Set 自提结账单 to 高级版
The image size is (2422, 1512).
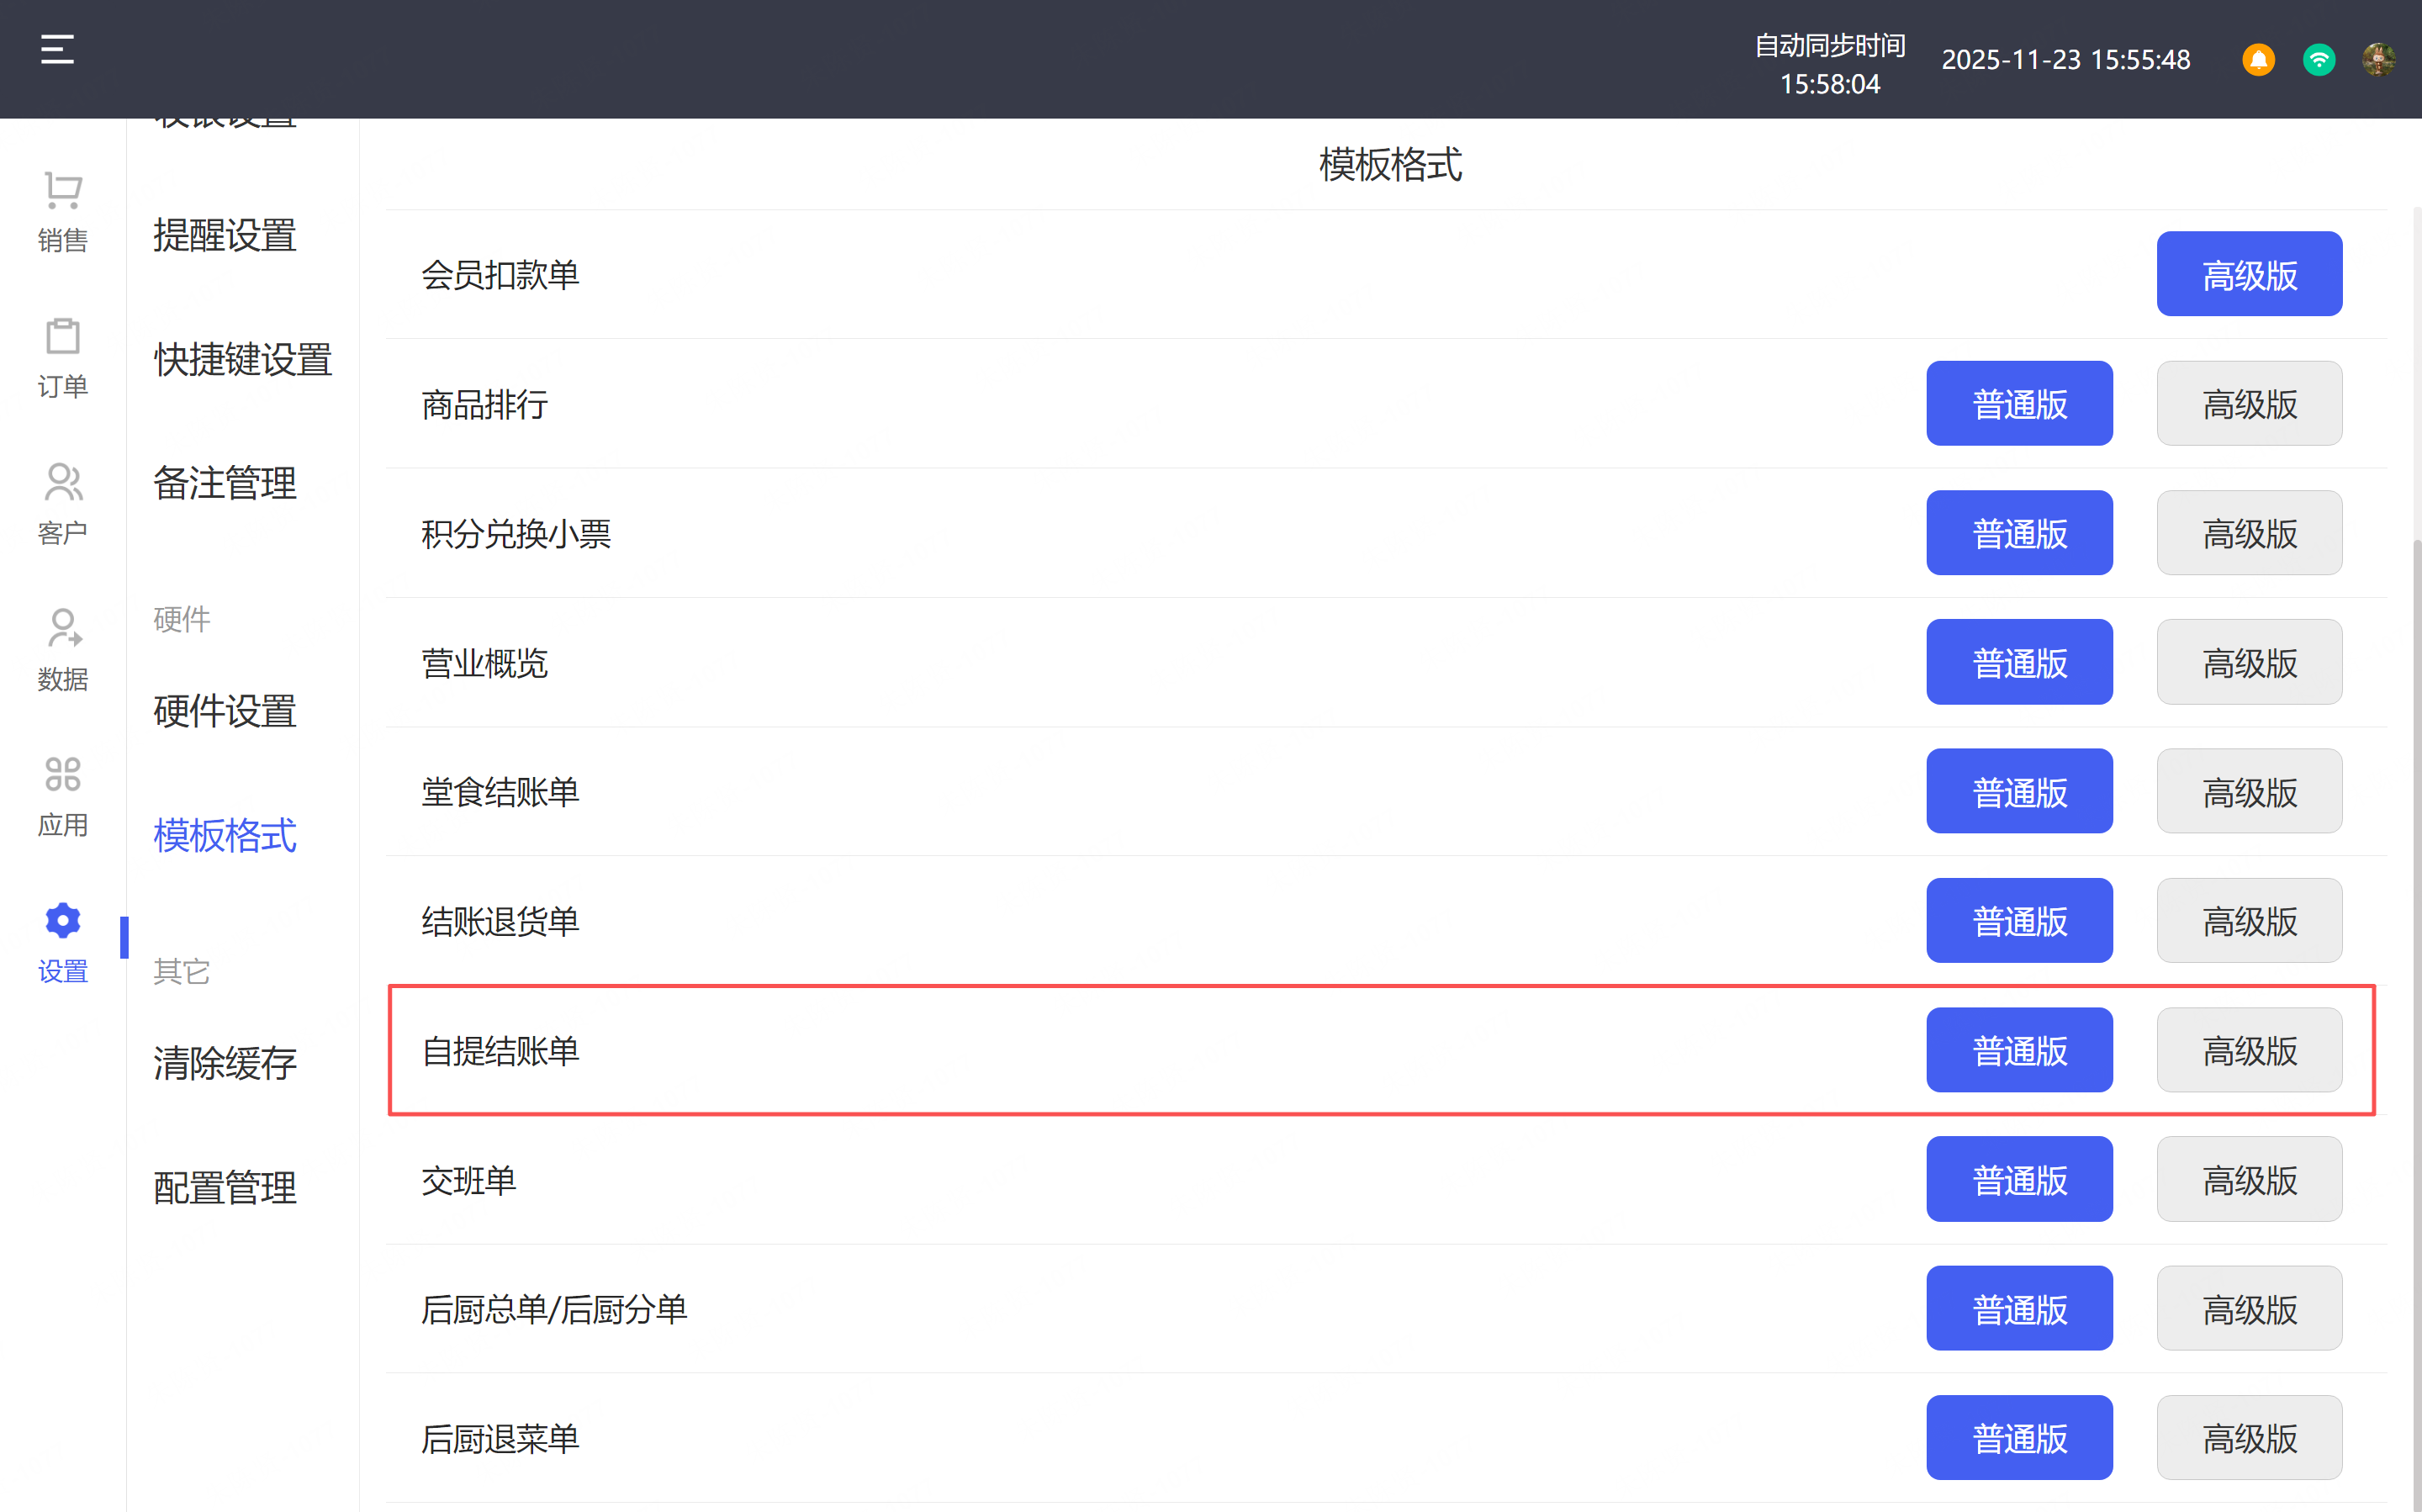click(2248, 1050)
